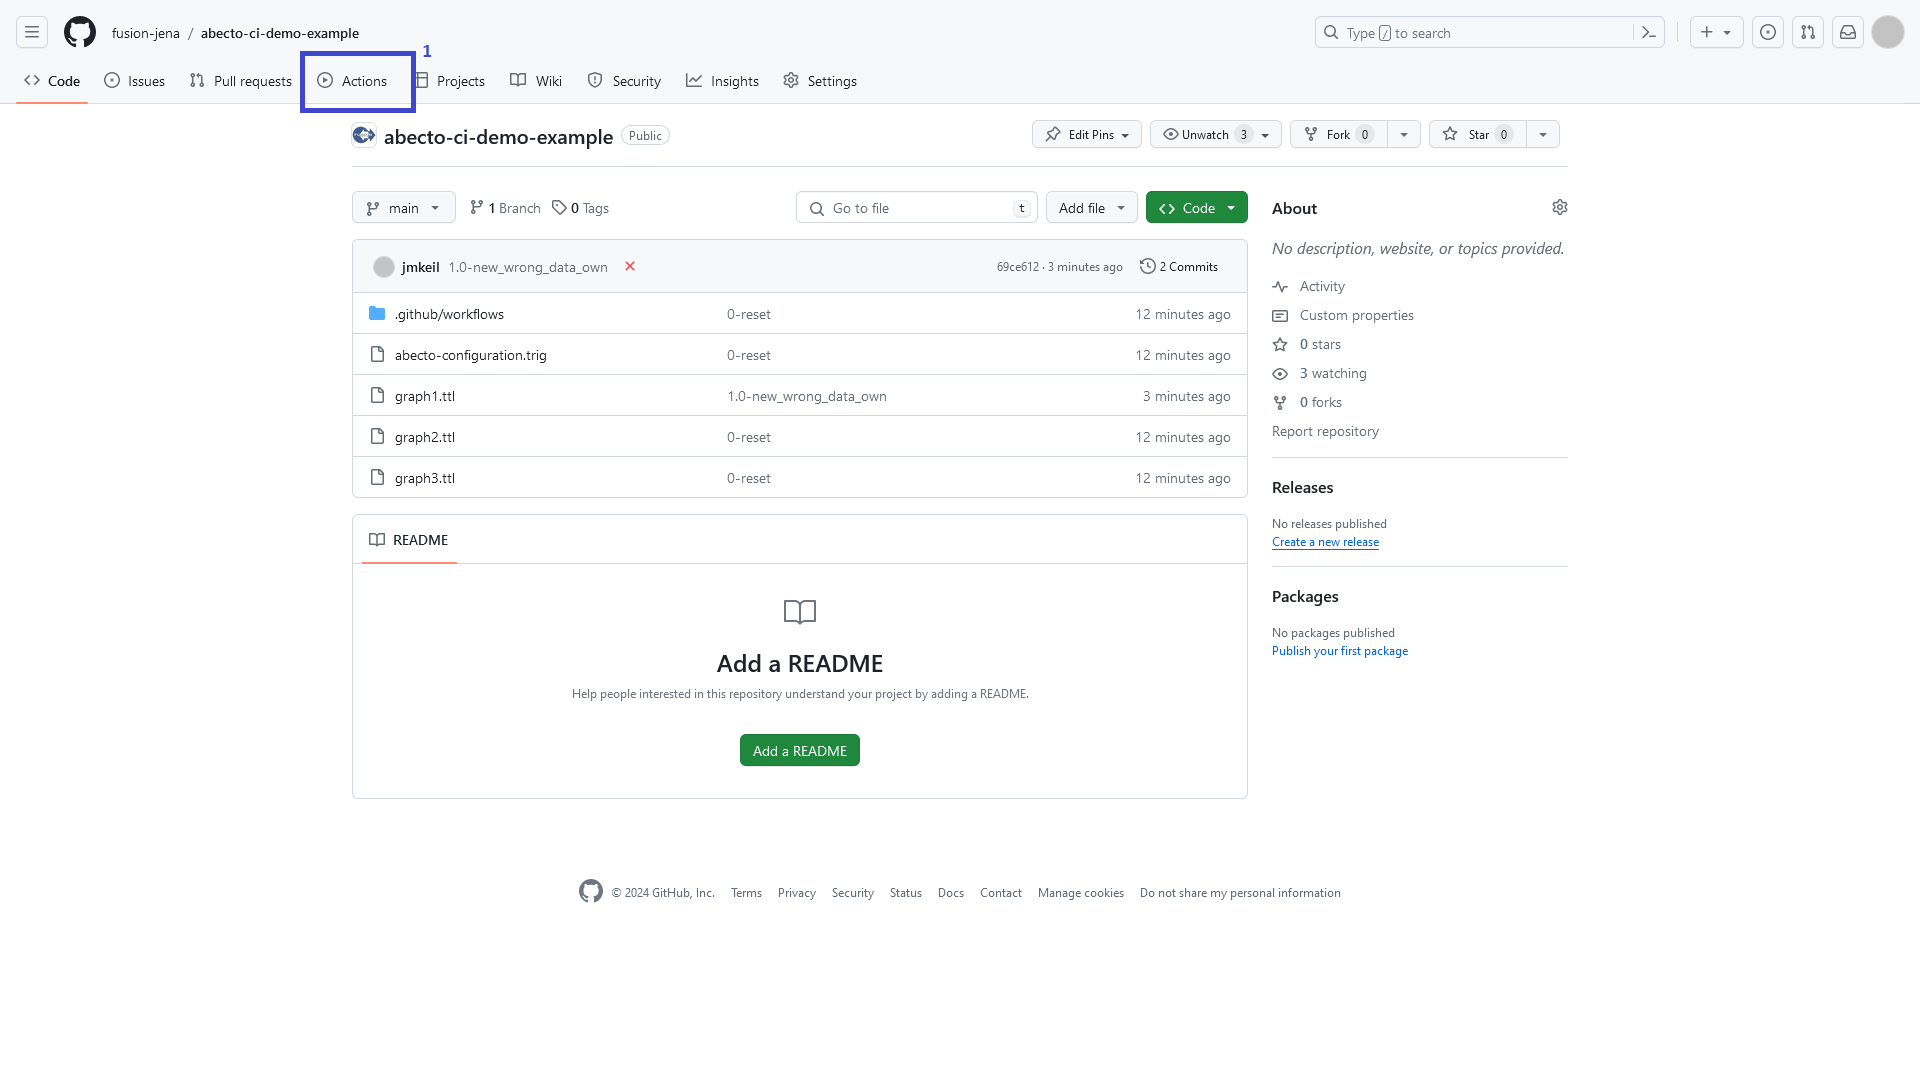Click the red failed status X icon
The height and width of the screenshot is (1075, 1920).
coord(630,266)
